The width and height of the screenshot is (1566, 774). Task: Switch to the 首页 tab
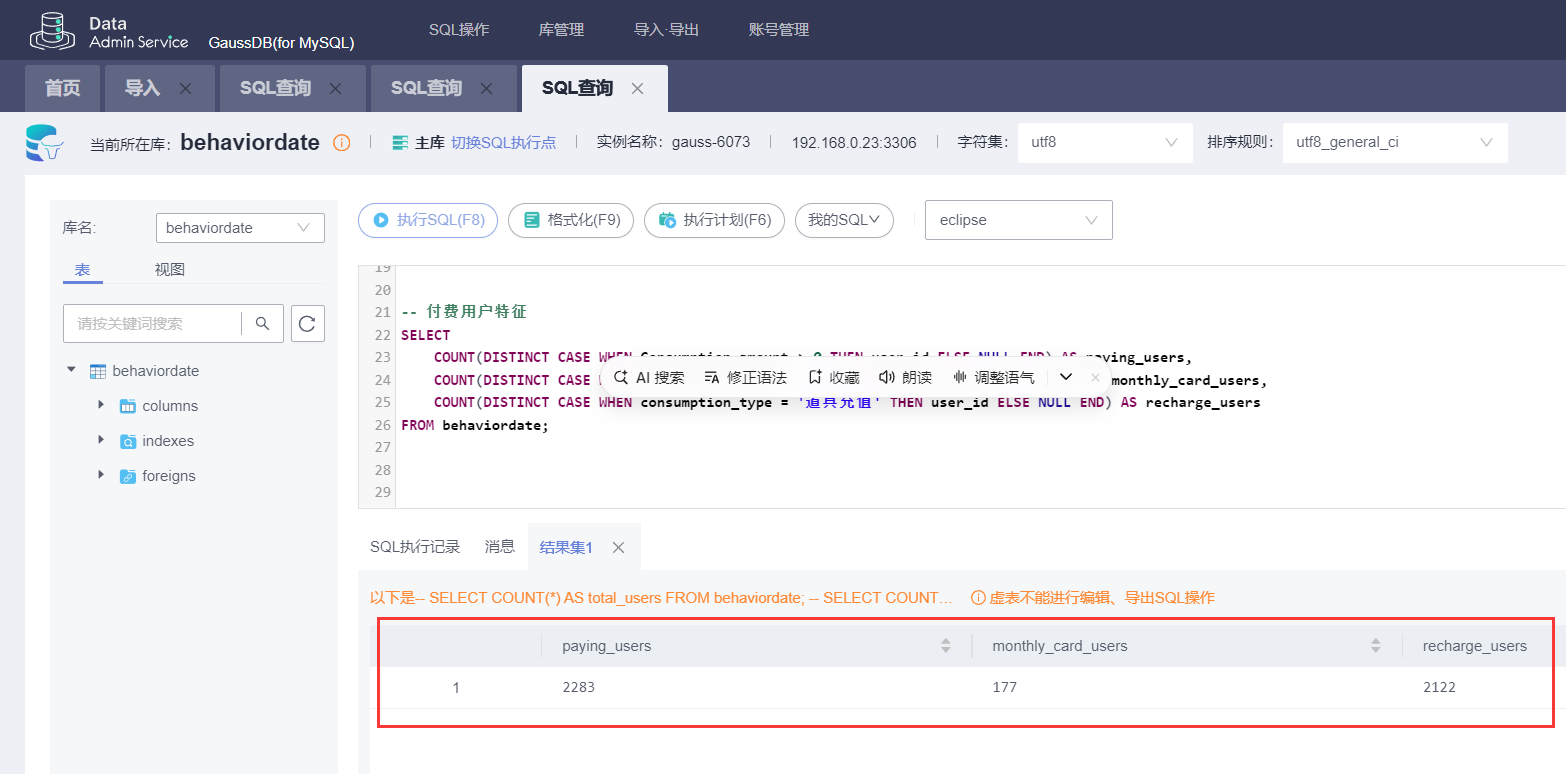click(62, 88)
